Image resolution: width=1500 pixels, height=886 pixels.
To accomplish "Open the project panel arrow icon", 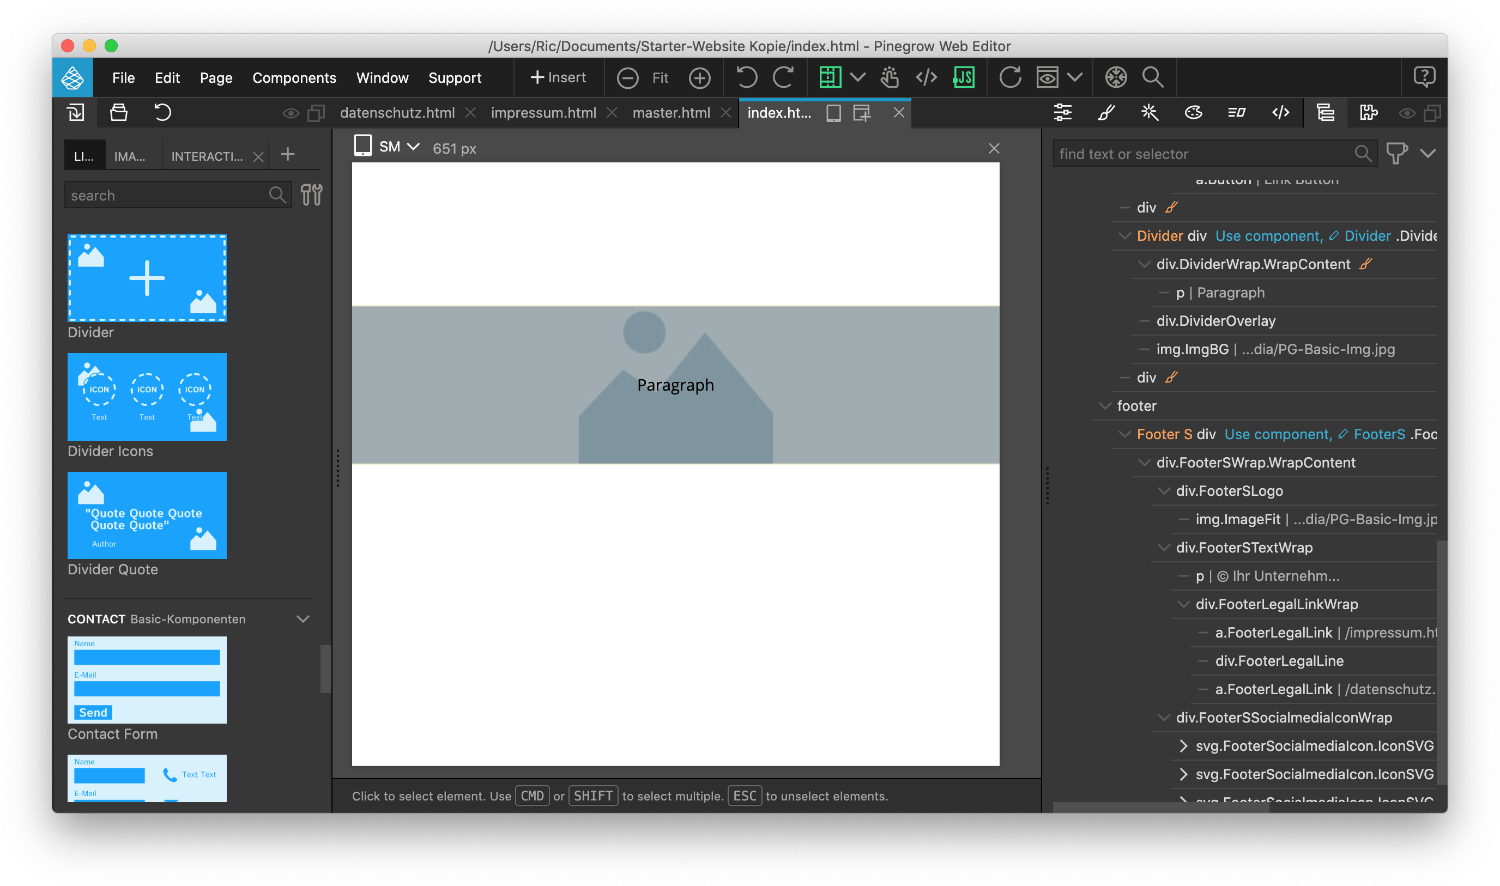I will tap(76, 112).
